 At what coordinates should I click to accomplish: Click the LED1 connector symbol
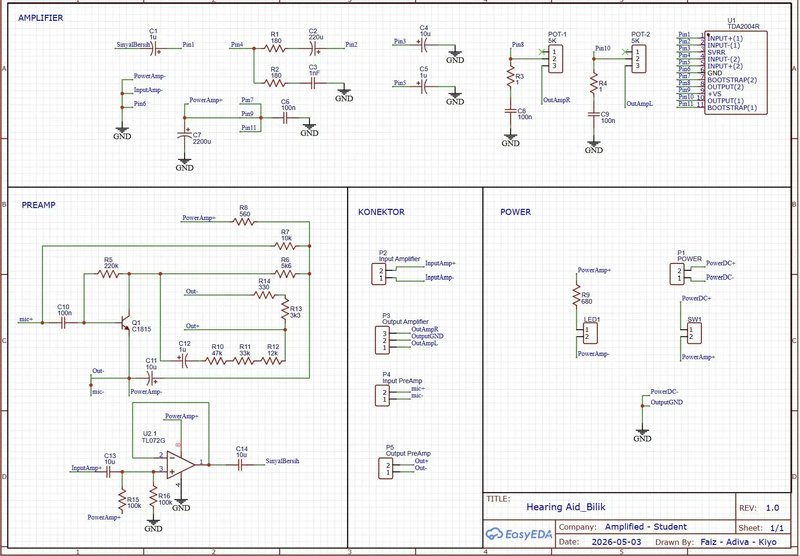[590, 333]
